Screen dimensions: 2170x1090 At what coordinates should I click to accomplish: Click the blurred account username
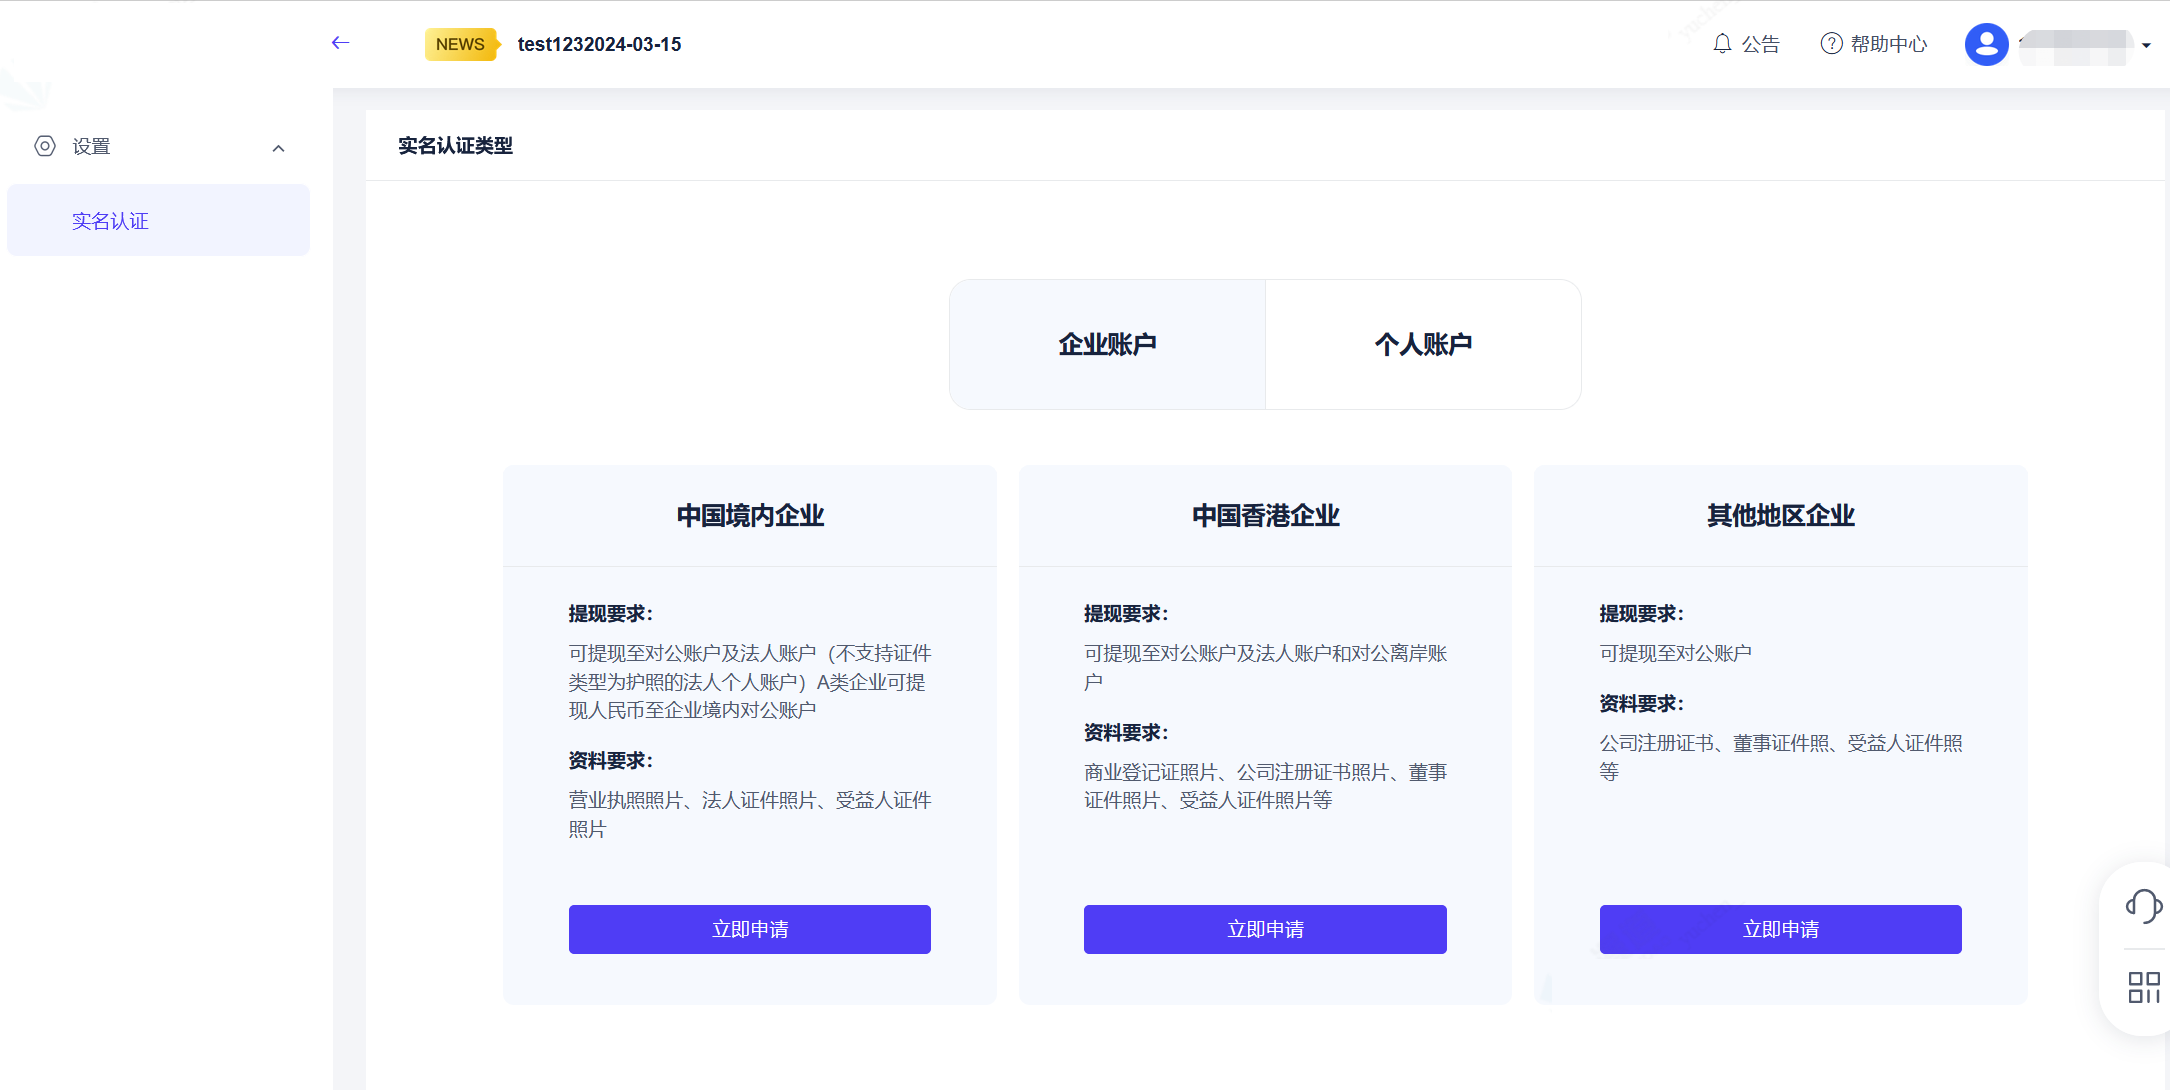(x=2074, y=46)
